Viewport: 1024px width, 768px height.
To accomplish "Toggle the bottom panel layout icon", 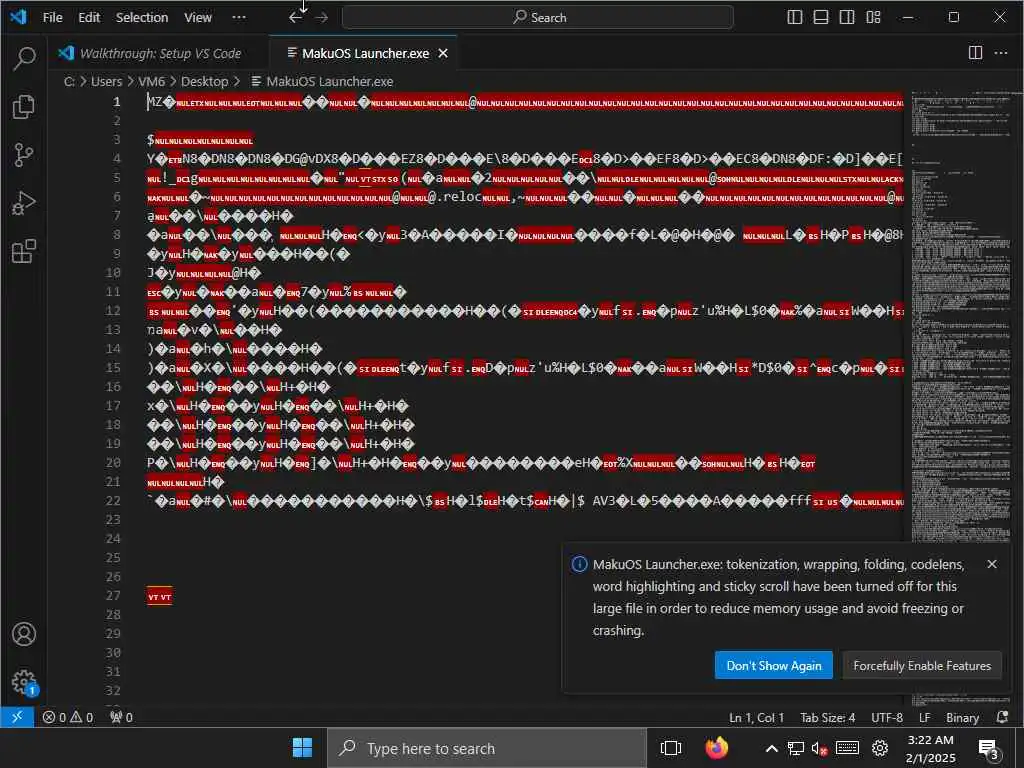I will tap(821, 17).
